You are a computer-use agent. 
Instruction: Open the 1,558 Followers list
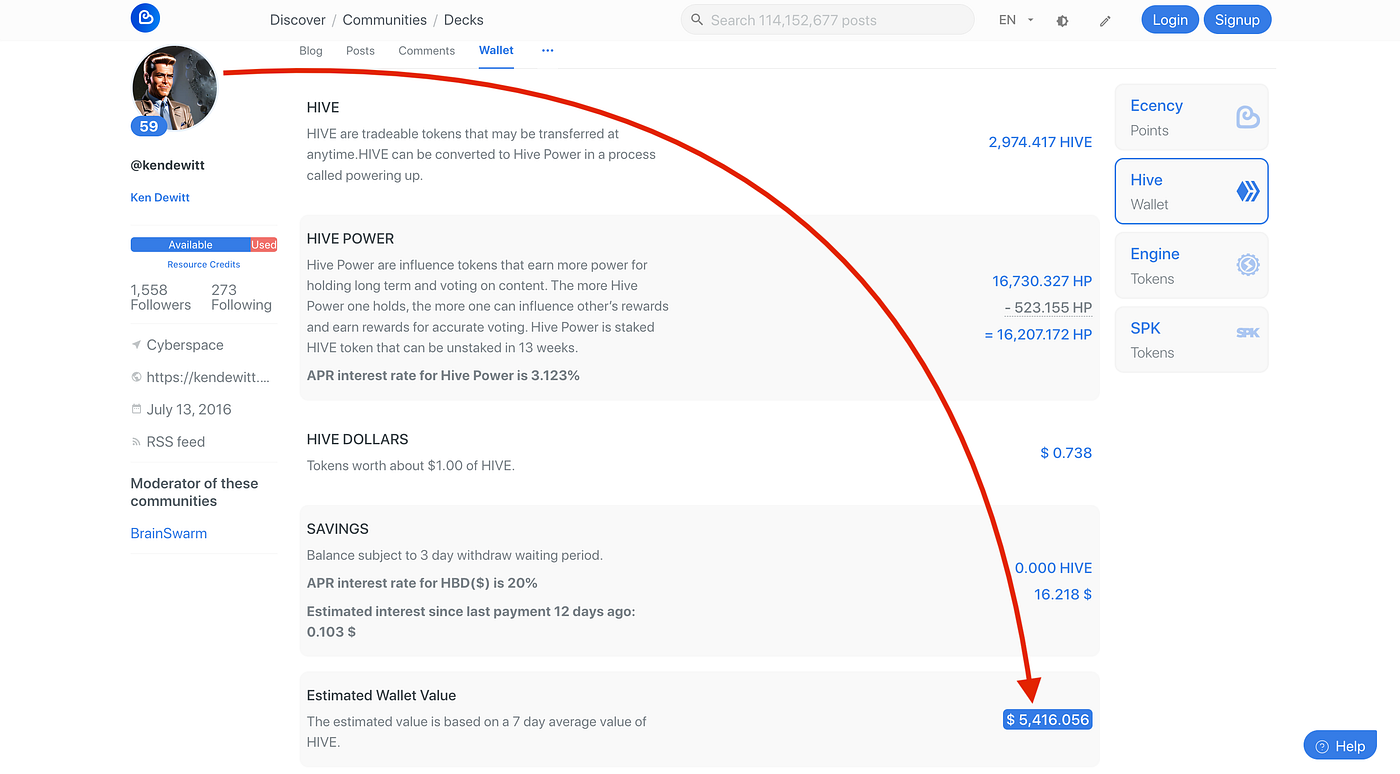pyautogui.click(x=160, y=297)
